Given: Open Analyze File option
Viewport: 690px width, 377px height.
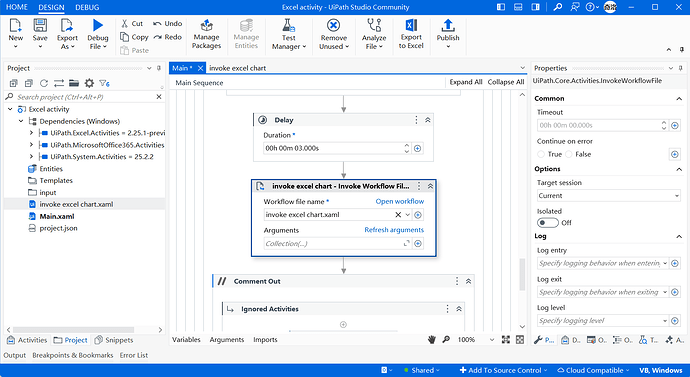Looking at the screenshot, I should [x=374, y=34].
